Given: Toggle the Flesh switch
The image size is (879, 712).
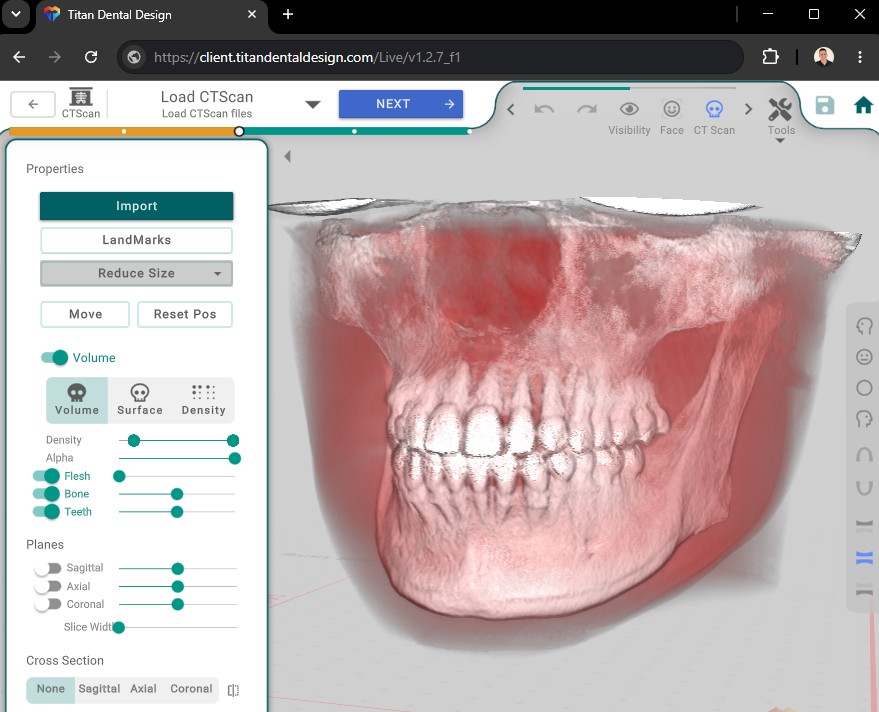Looking at the screenshot, I should coord(46,476).
